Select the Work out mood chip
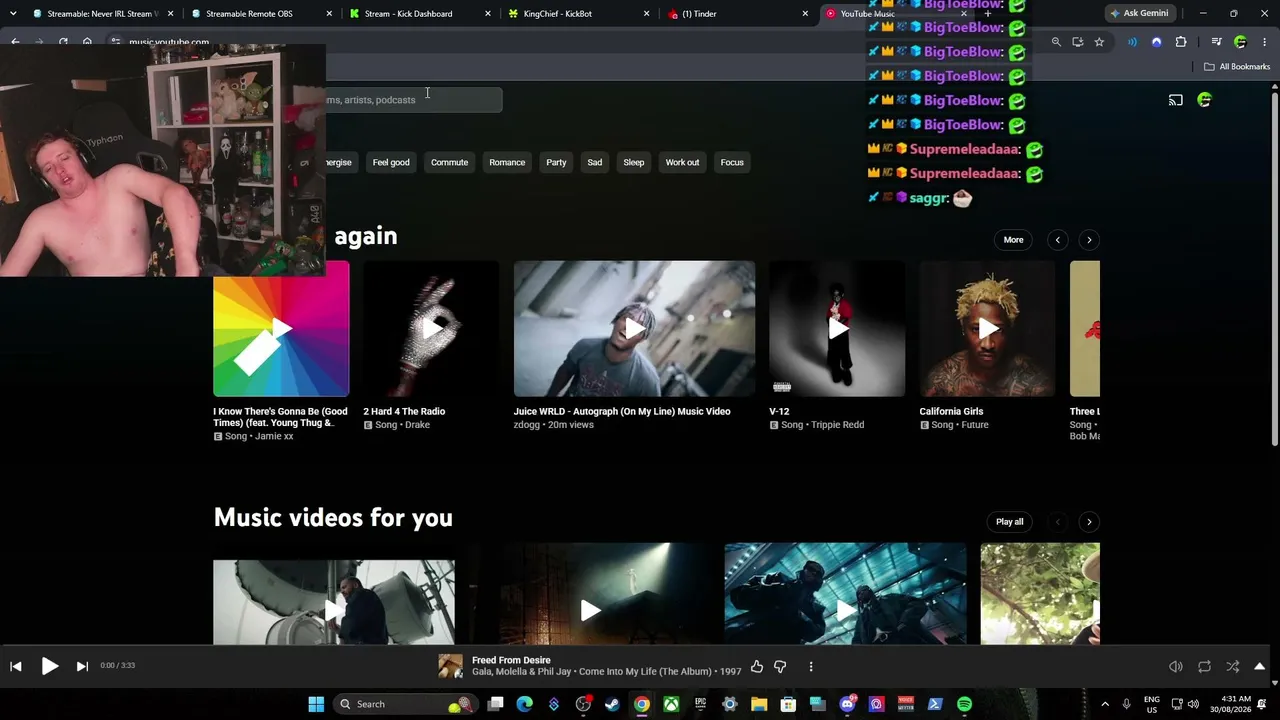Screen dimensions: 1280x720 click(x=682, y=162)
